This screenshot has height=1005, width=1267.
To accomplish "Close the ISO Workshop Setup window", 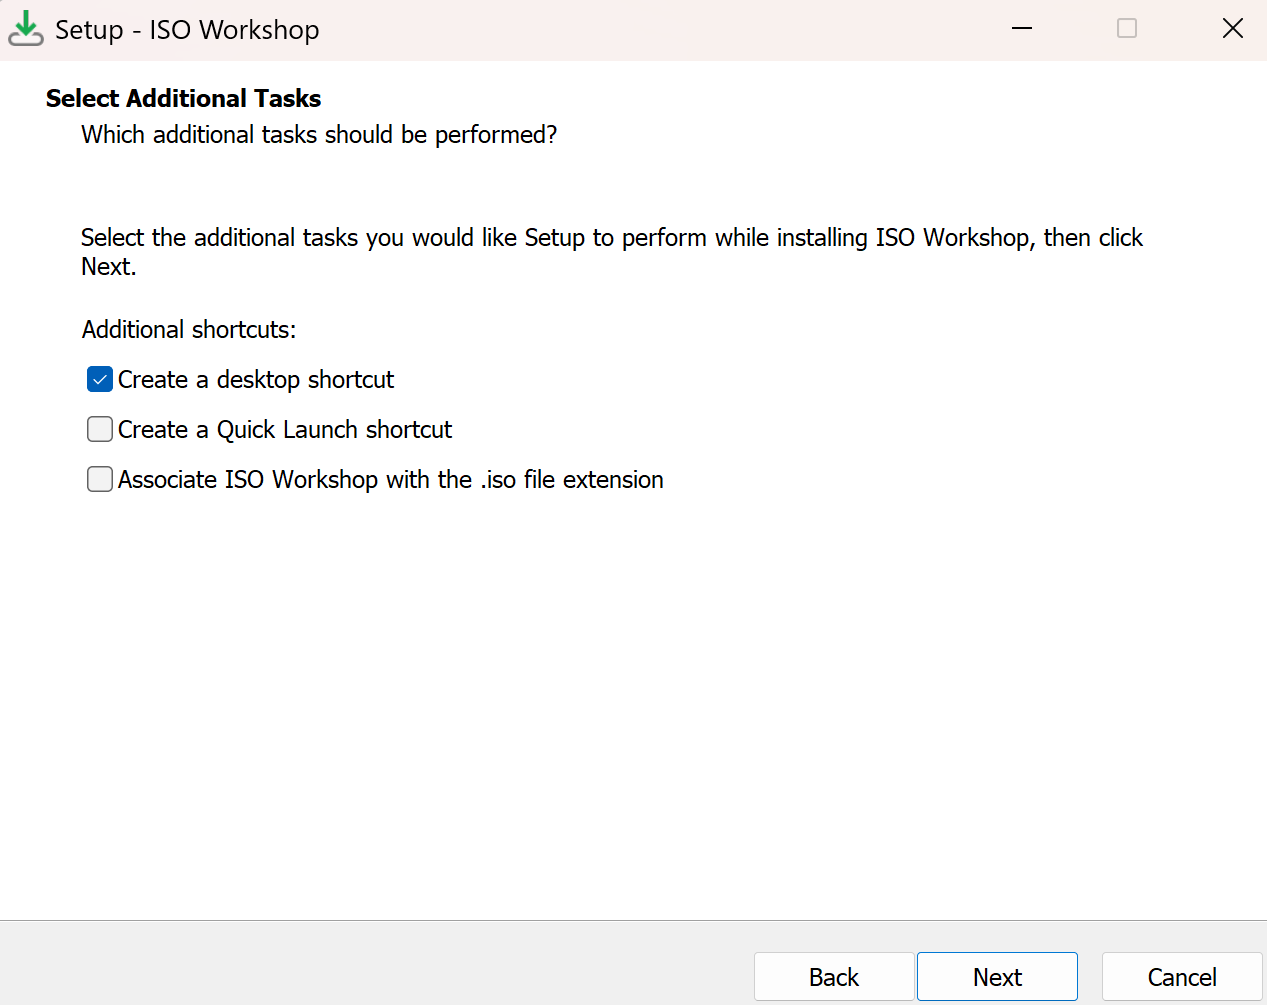I will [1233, 28].
